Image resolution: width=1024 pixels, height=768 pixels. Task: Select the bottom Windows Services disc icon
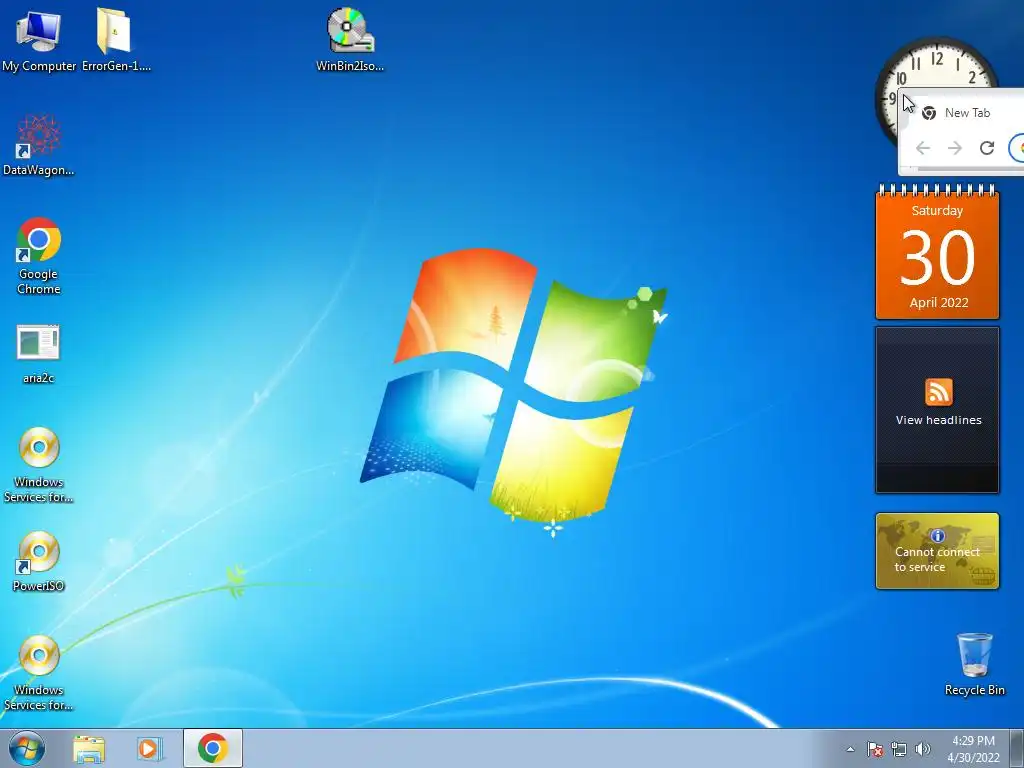coord(39,673)
